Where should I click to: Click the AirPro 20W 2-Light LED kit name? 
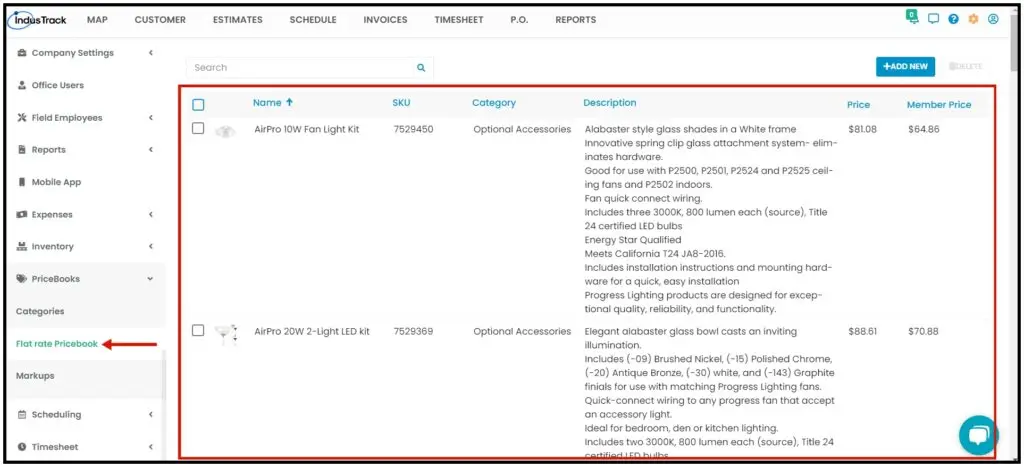[312, 331]
